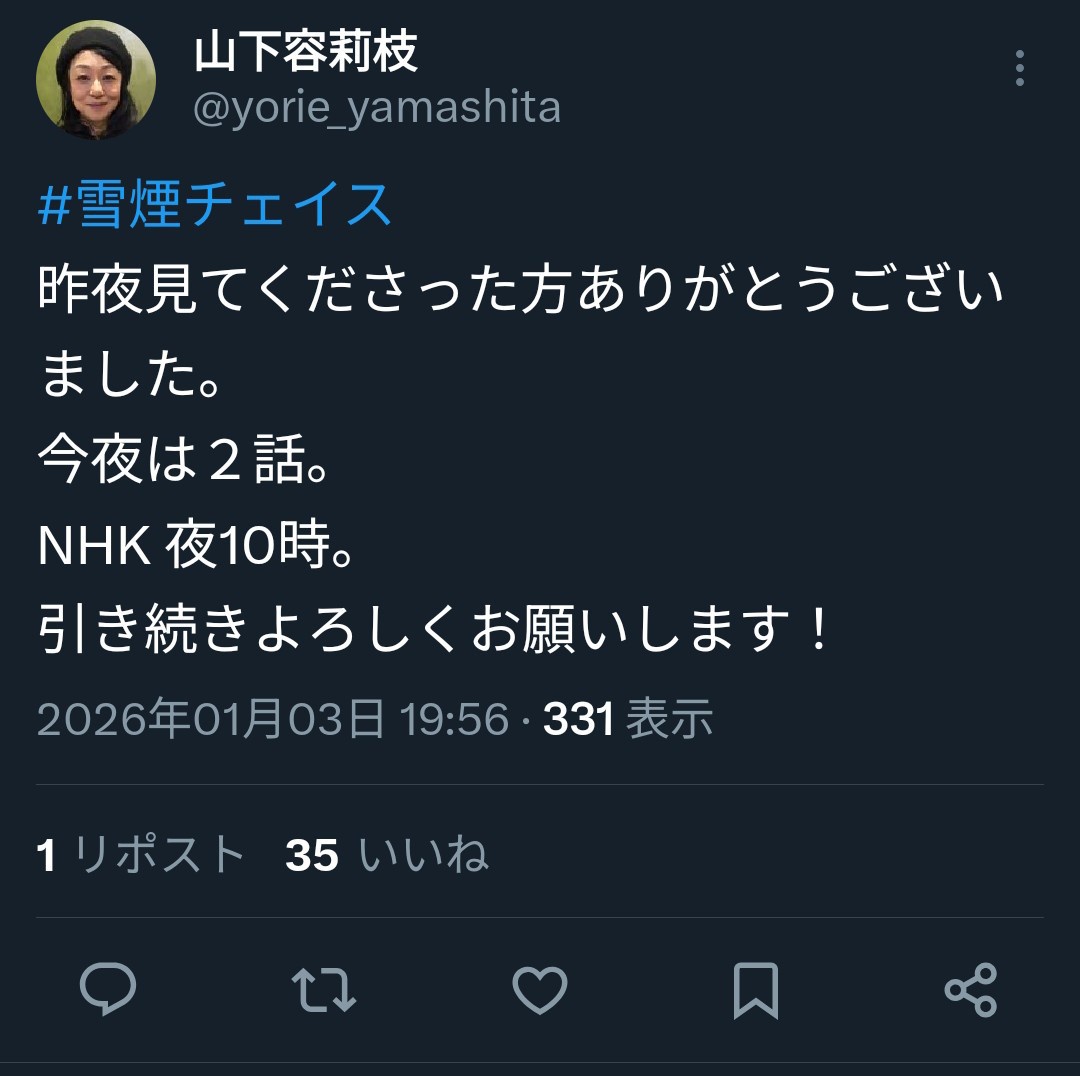Image resolution: width=1080 pixels, height=1076 pixels.
Task: Select the 19:56 post time
Action: 455,719
